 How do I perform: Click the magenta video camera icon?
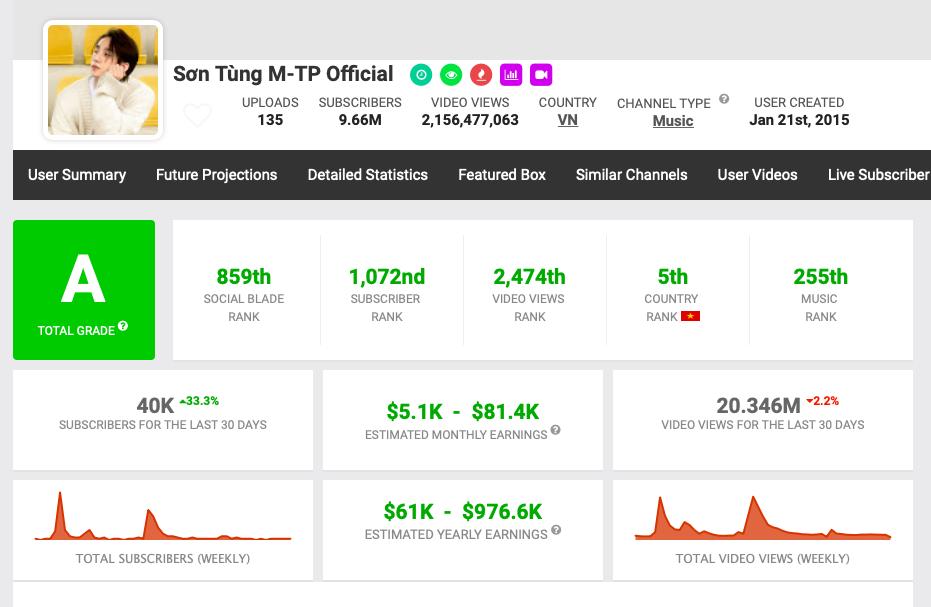click(541, 75)
